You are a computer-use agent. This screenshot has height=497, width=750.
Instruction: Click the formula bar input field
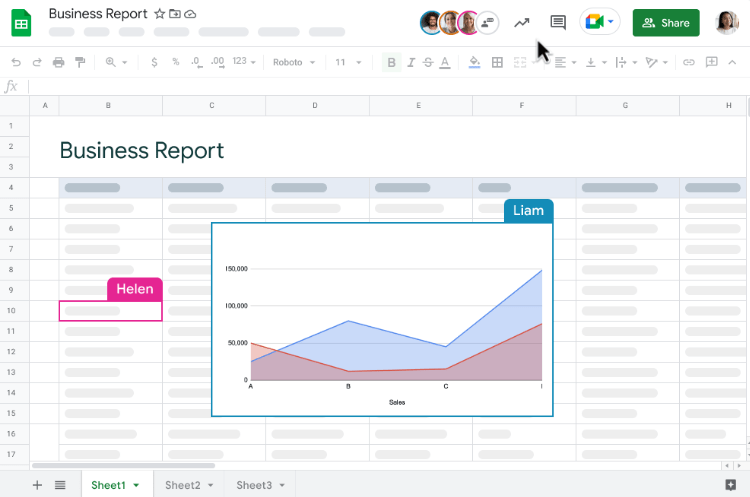(x=380, y=86)
